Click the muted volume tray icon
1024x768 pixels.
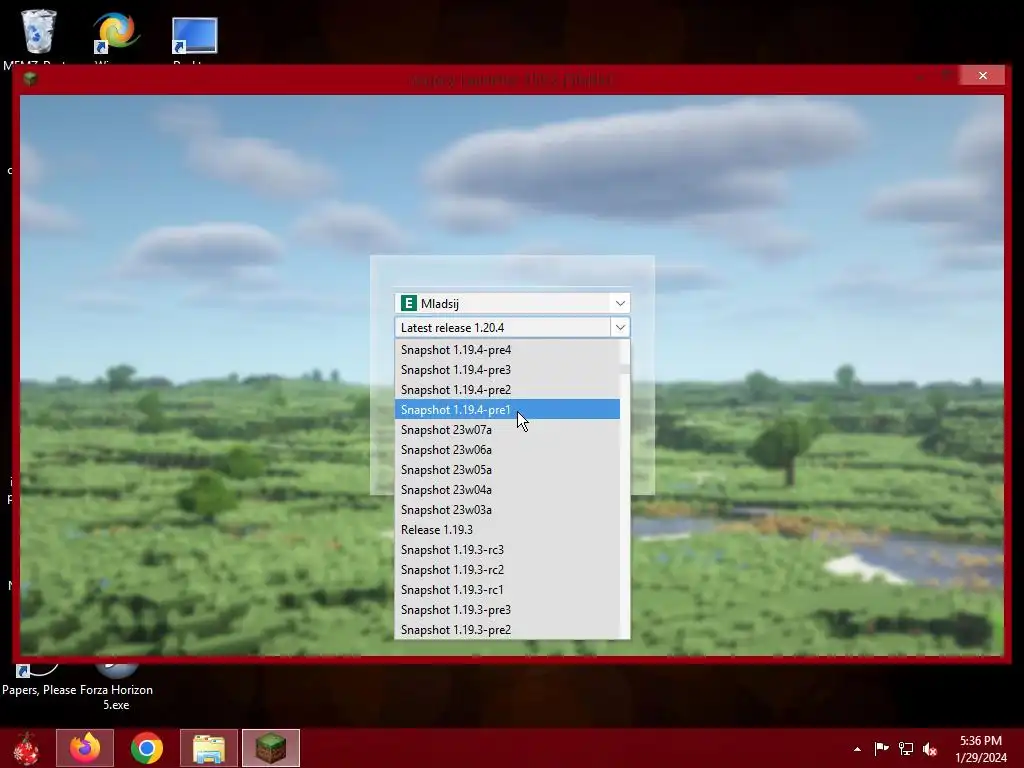coord(930,748)
